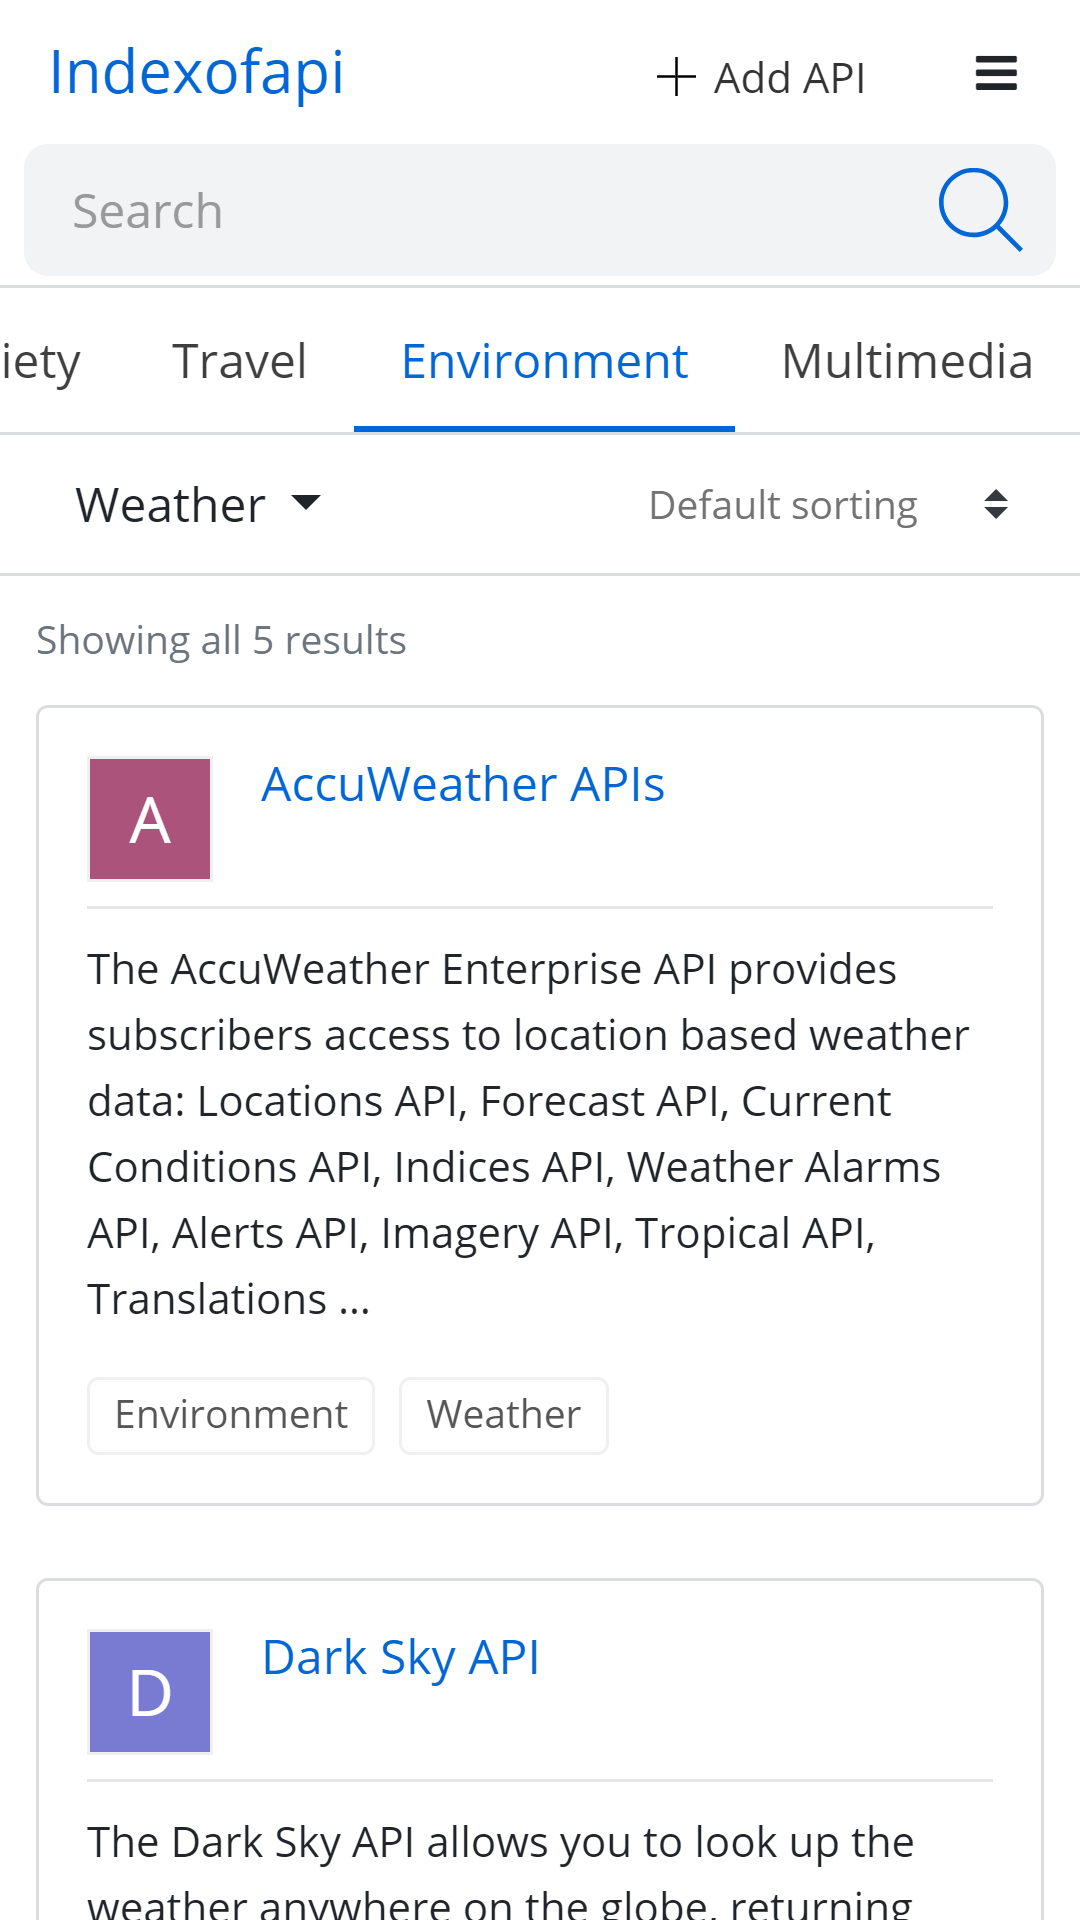Select the Weather tag on AccuWeather card
1080x1920 pixels.
point(503,1414)
